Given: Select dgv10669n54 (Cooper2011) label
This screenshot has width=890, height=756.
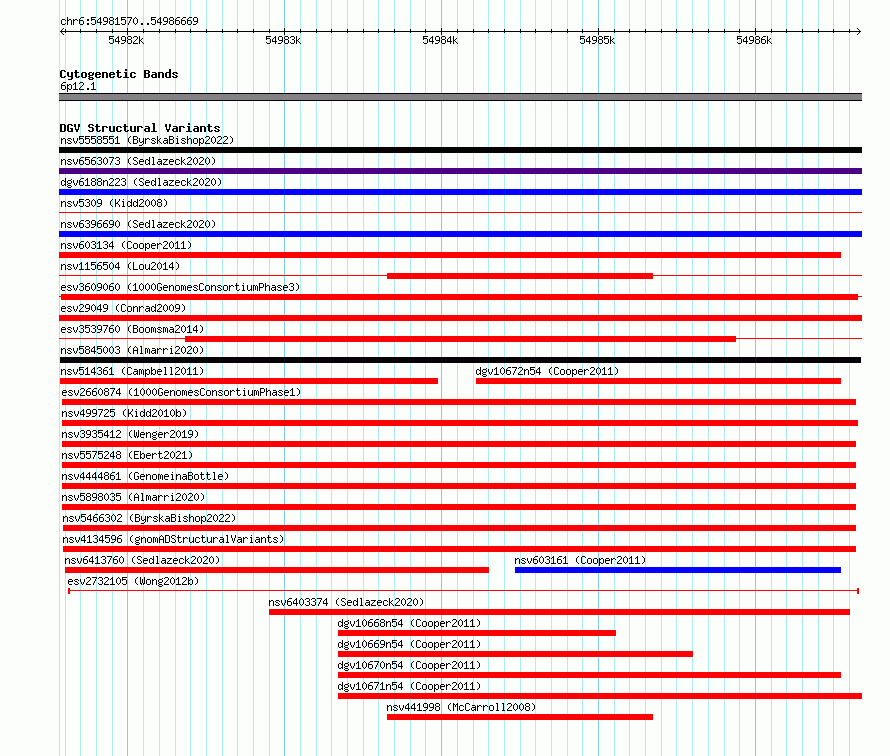Looking at the screenshot, I should (409, 644).
